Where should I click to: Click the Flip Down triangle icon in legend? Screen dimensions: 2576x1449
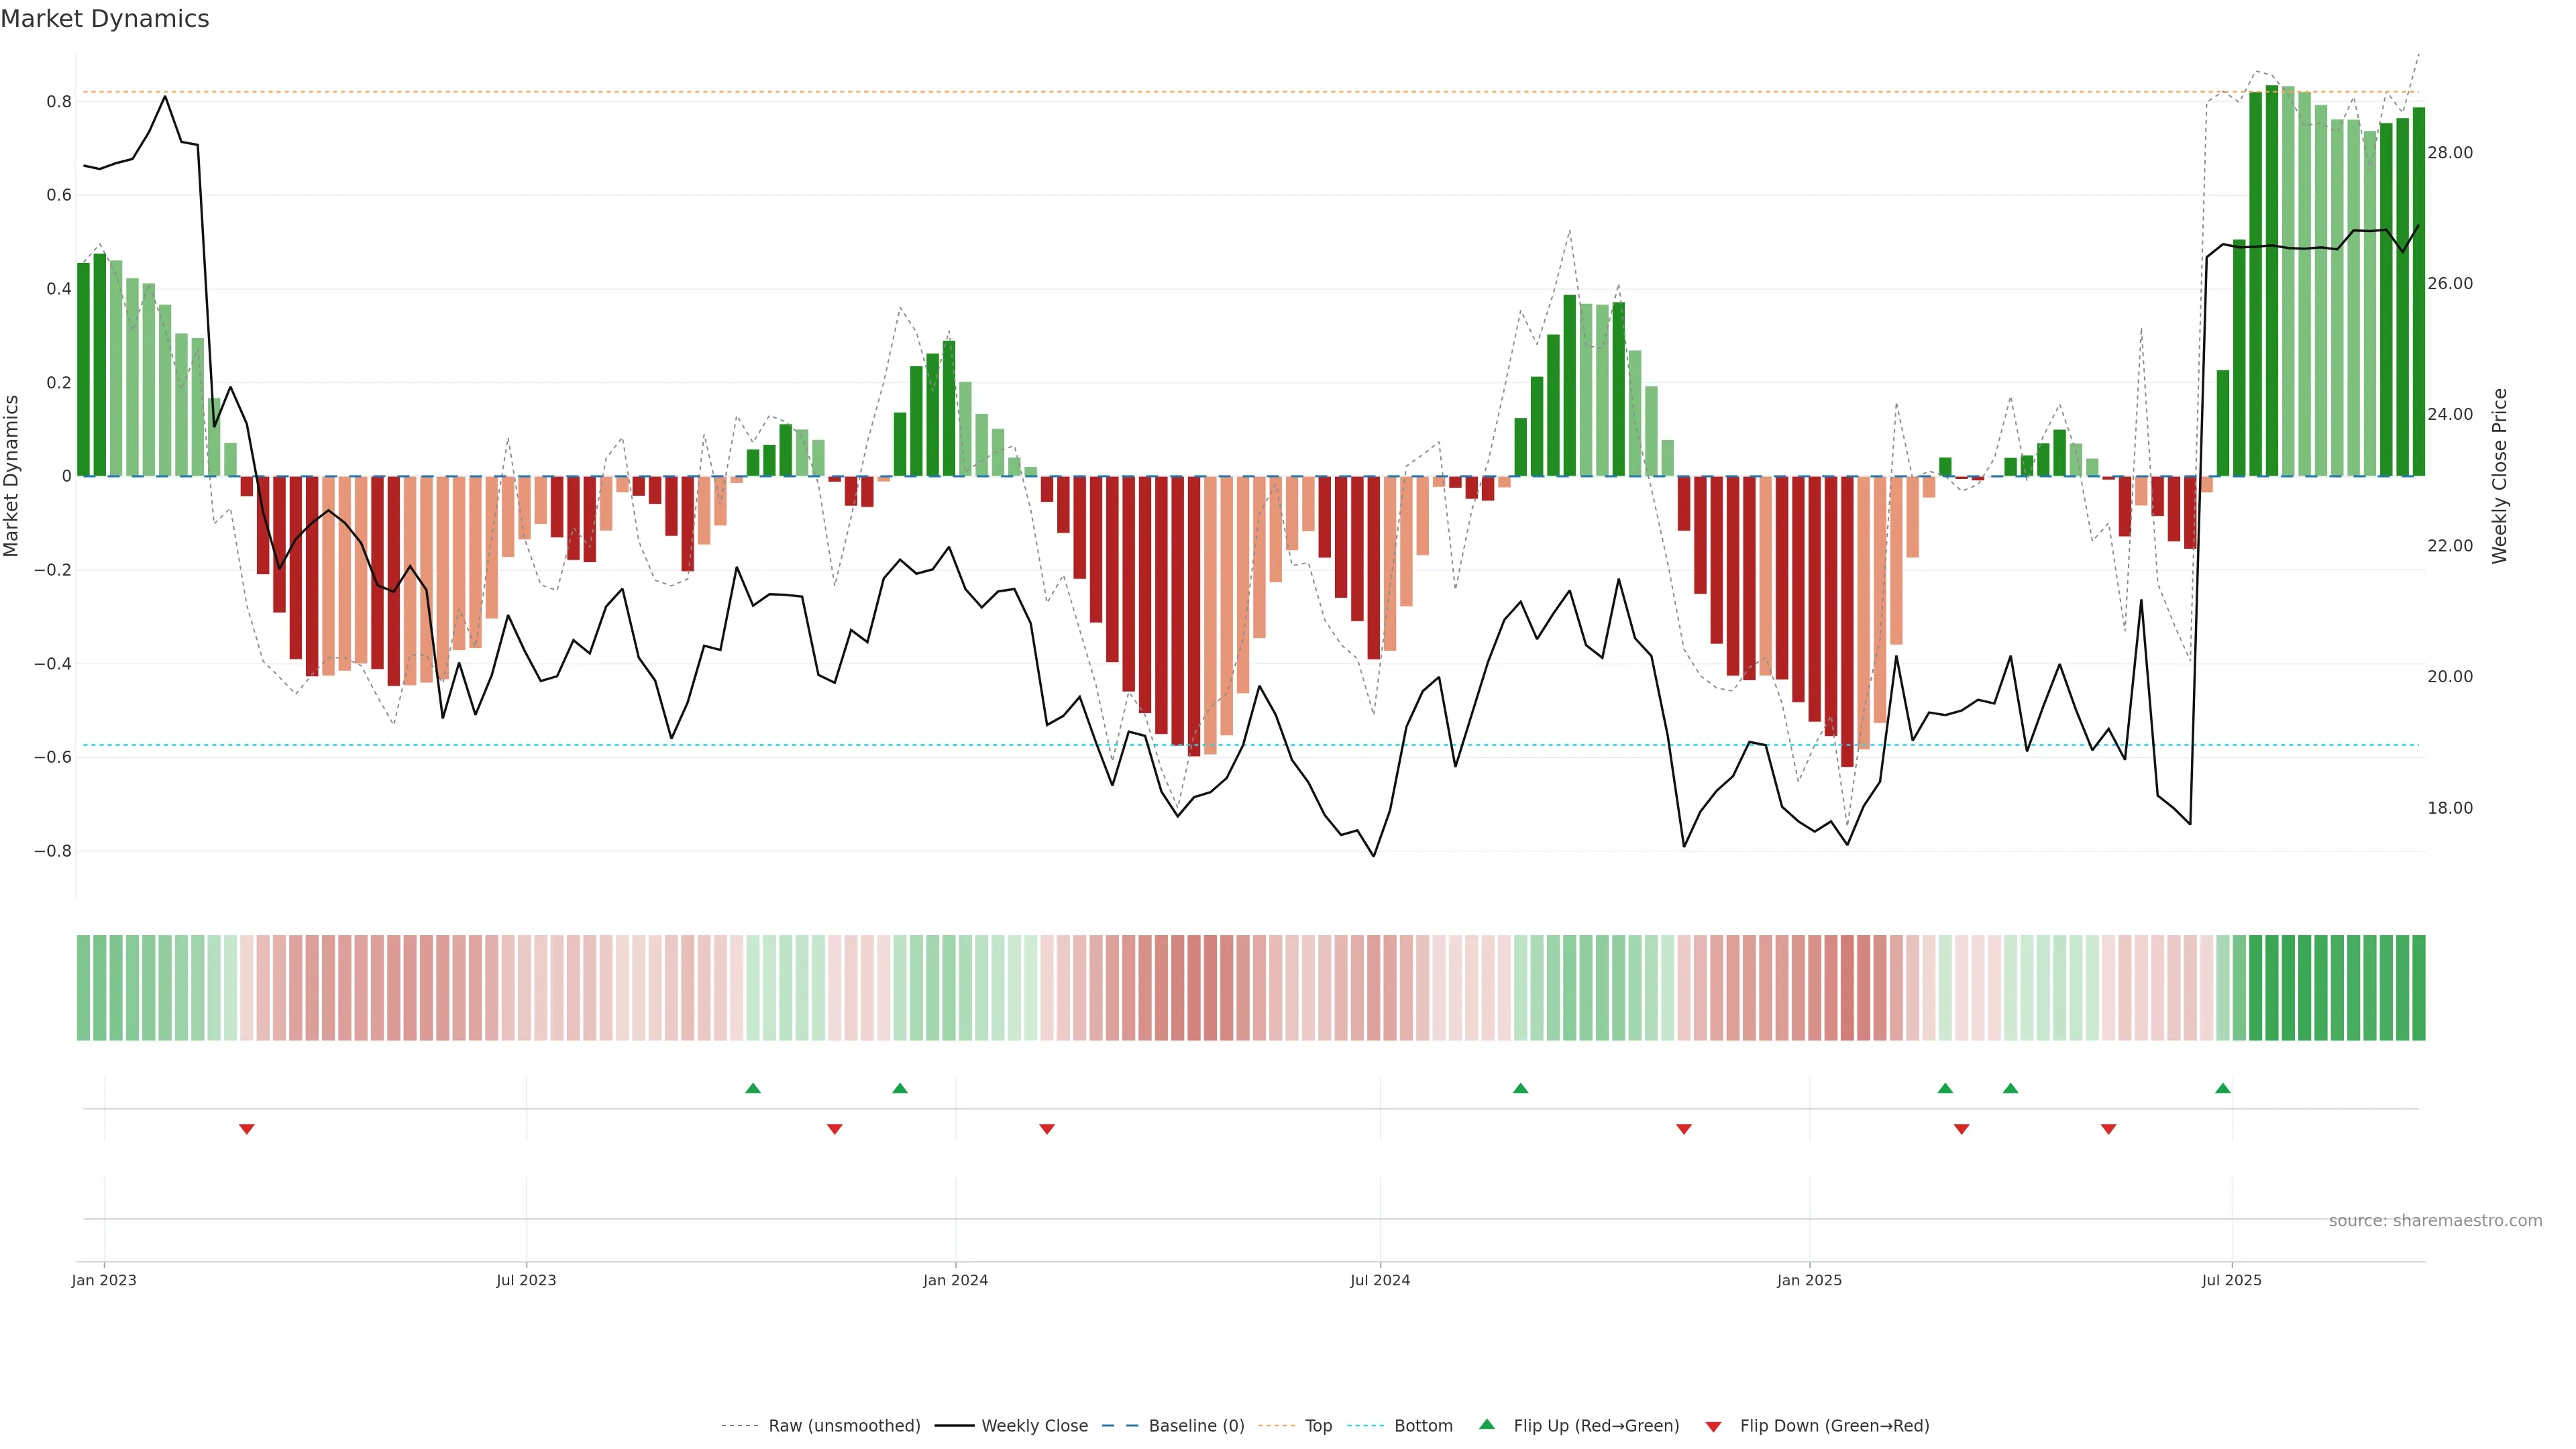(1713, 1426)
